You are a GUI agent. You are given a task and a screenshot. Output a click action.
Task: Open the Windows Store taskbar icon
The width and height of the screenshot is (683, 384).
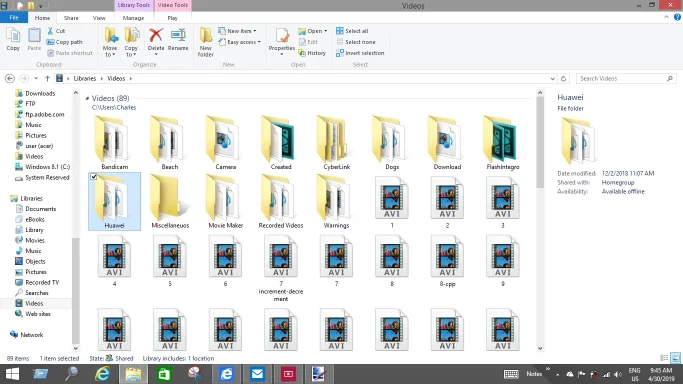pyautogui.click(x=164, y=374)
